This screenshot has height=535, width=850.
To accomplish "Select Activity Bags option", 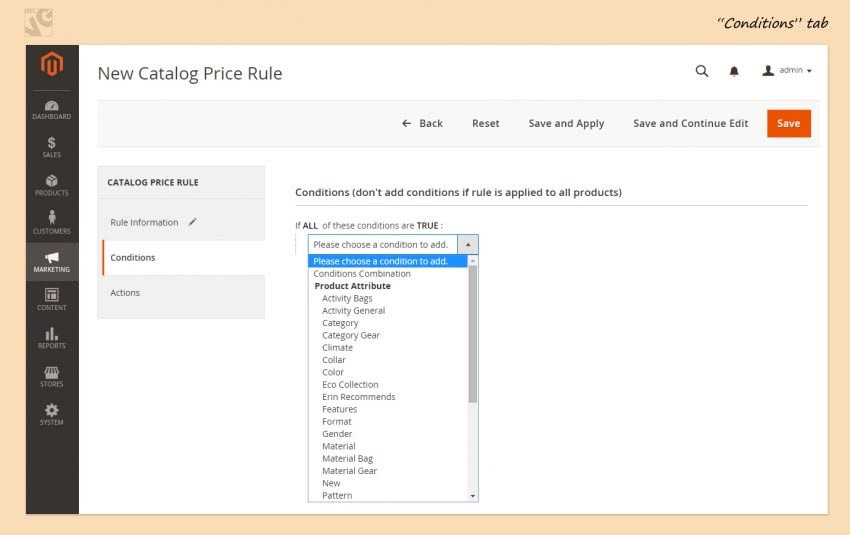I will (347, 298).
